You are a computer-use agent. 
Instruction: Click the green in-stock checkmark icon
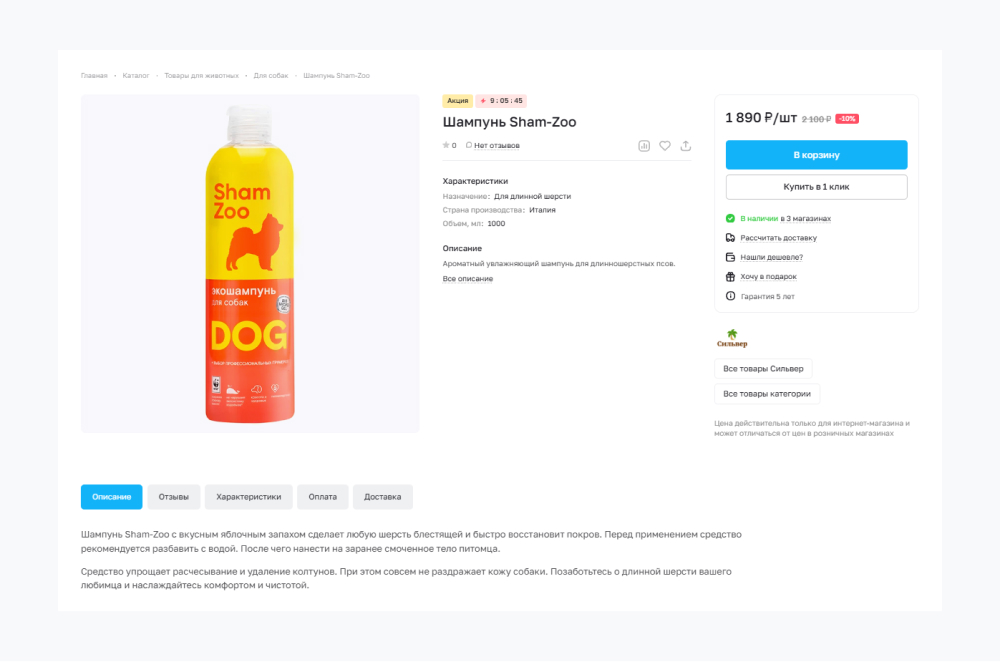click(x=730, y=218)
